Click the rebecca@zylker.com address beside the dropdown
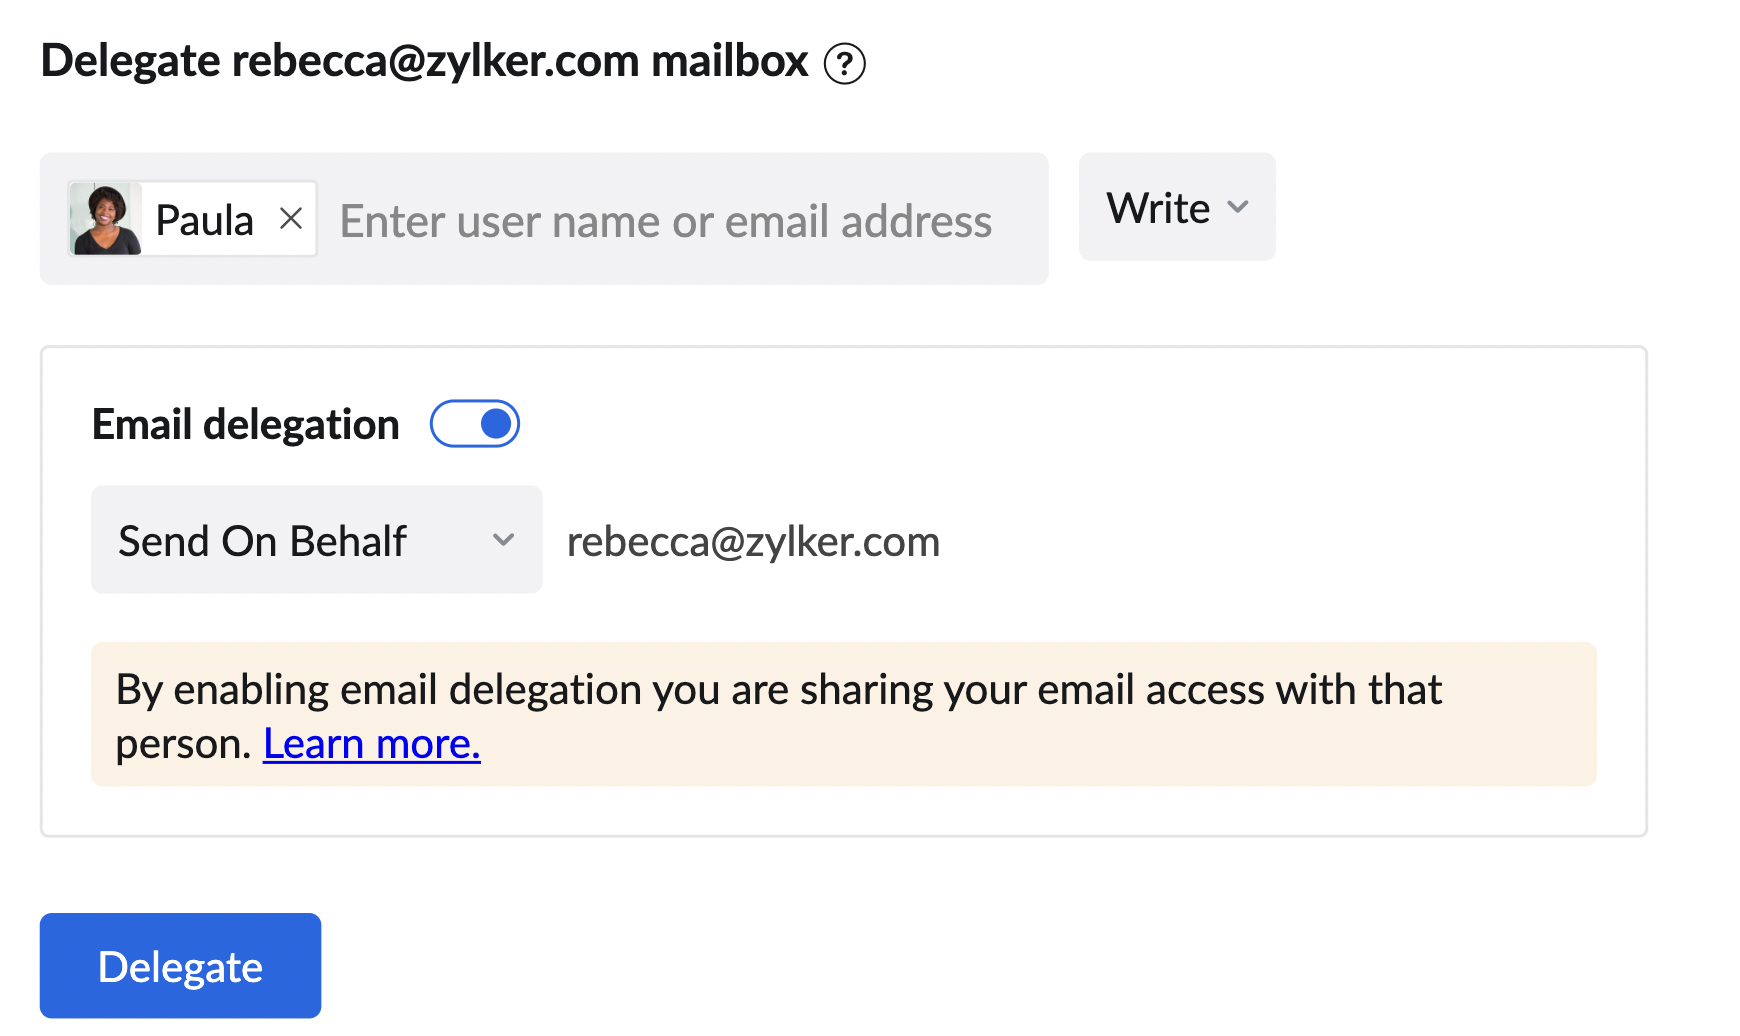 click(753, 542)
